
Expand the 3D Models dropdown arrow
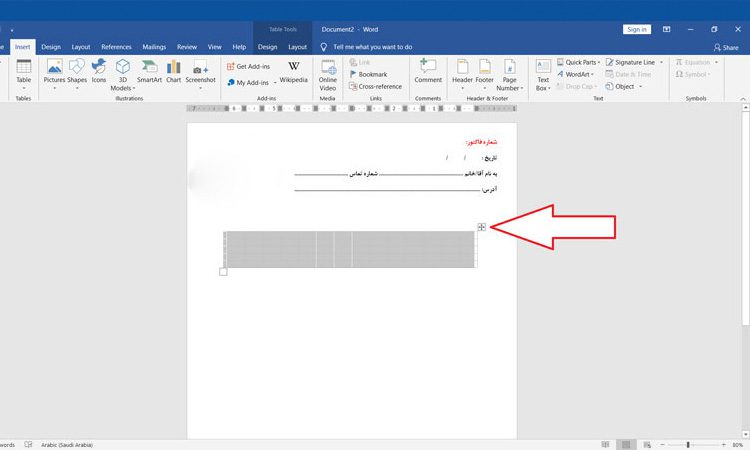(x=134, y=88)
